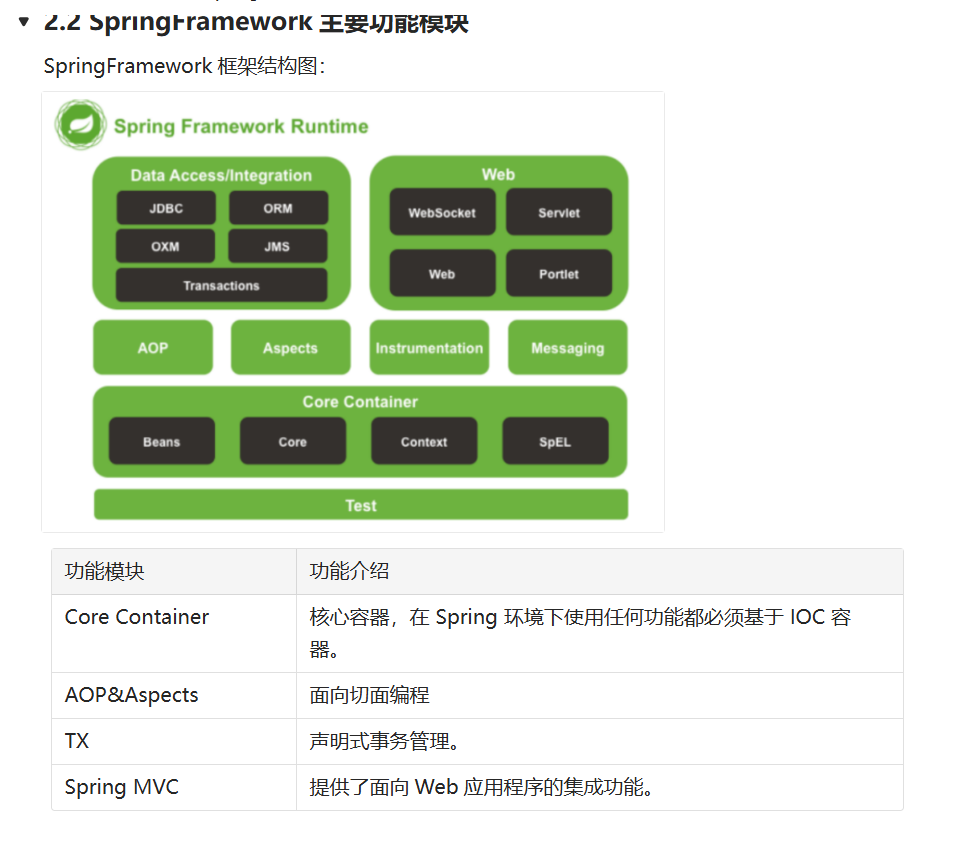Click the WebSocket module block
Screen dimensions: 954x845
(x=442, y=212)
